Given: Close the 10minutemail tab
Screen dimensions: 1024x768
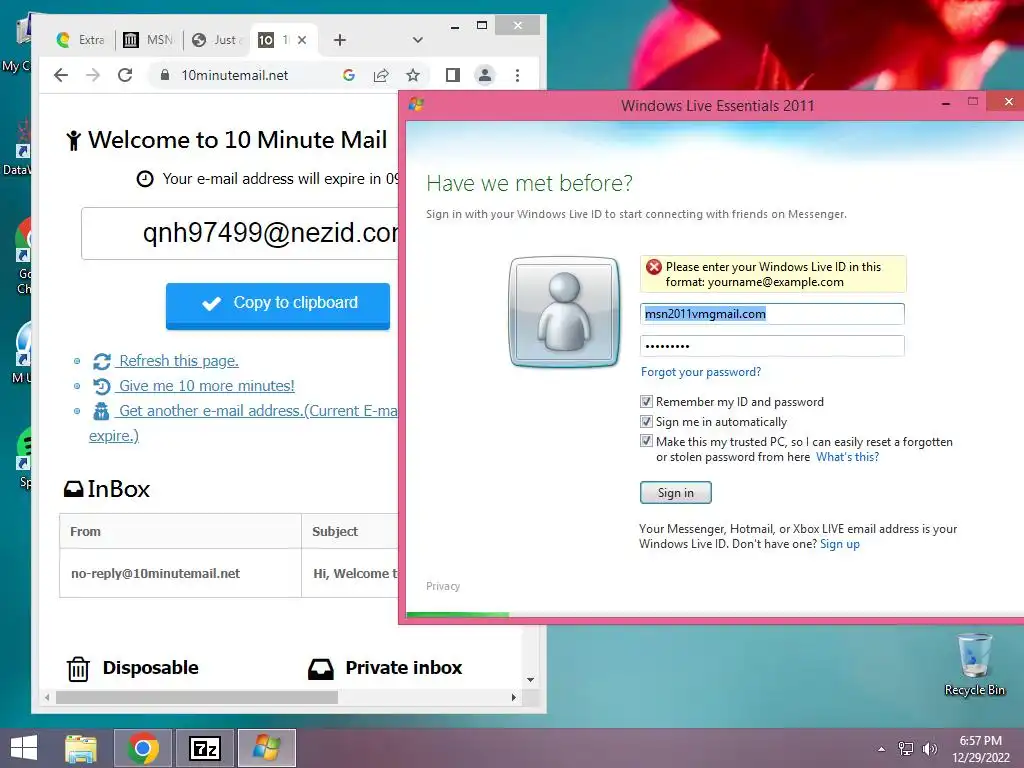Looking at the screenshot, I should [x=302, y=40].
